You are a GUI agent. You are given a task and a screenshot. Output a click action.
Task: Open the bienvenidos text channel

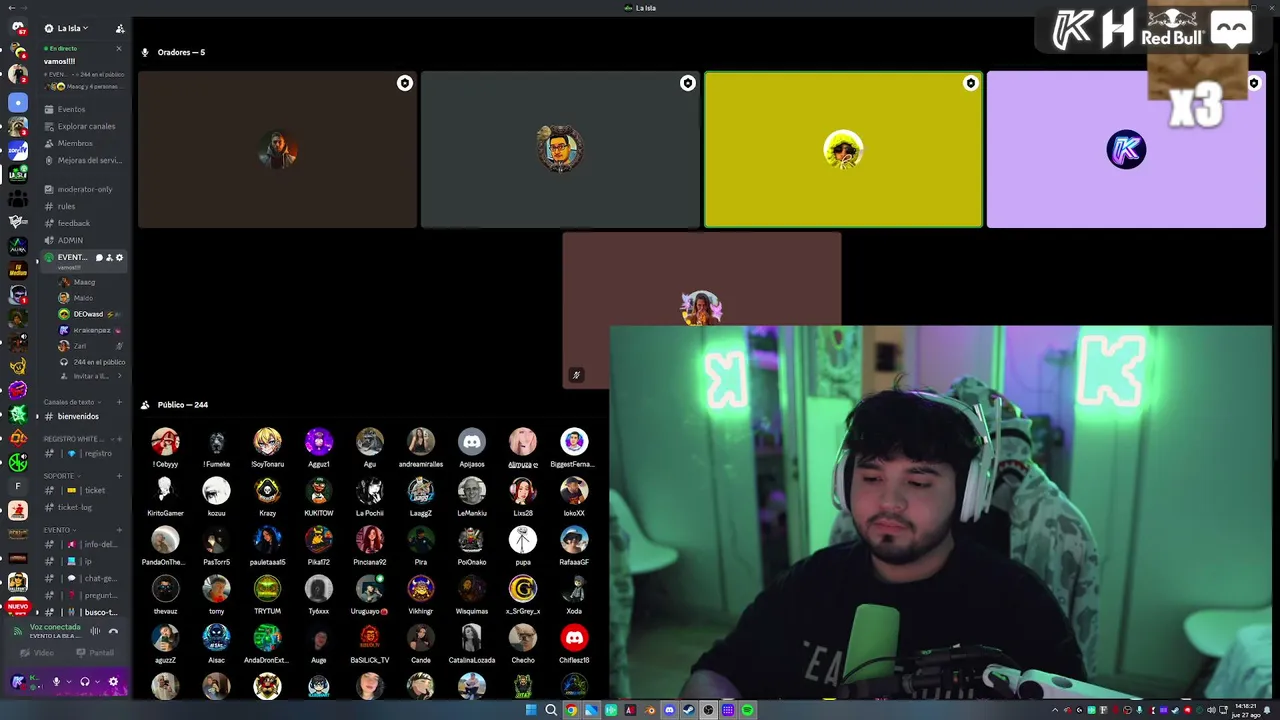click(x=83, y=416)
